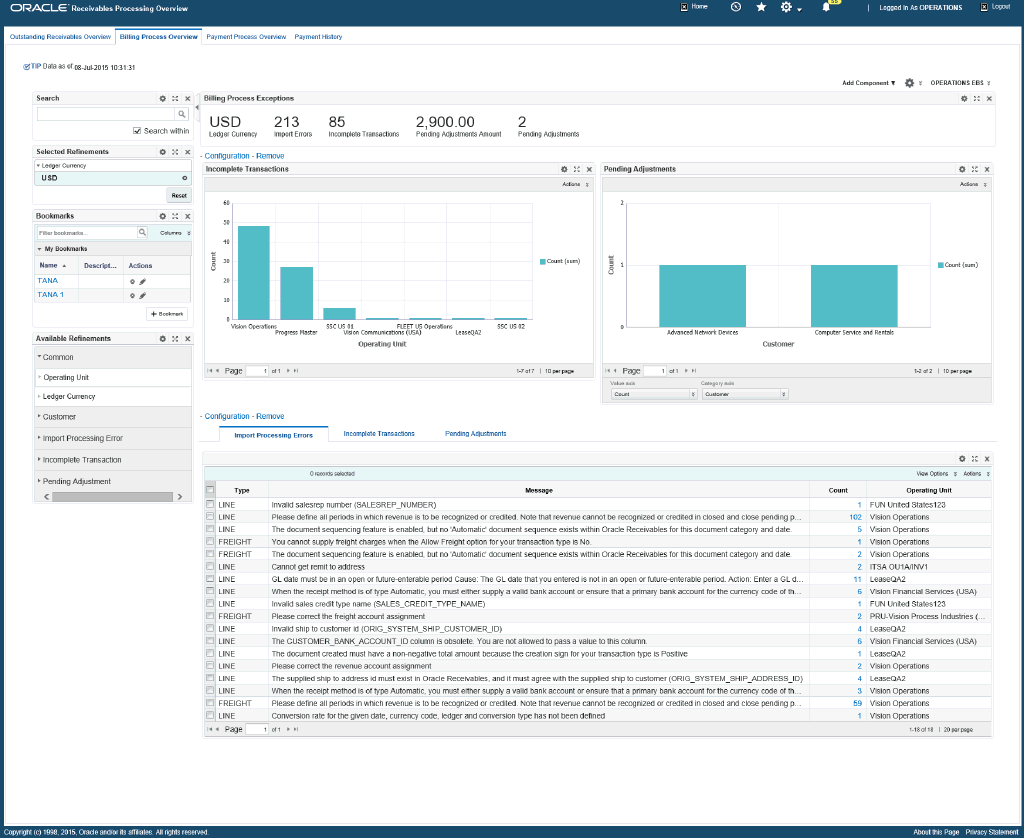This screenshot has width=1024, height=838.
Task: Maximize the Incomplete Transactions chart panel
Action: (577, 169)
